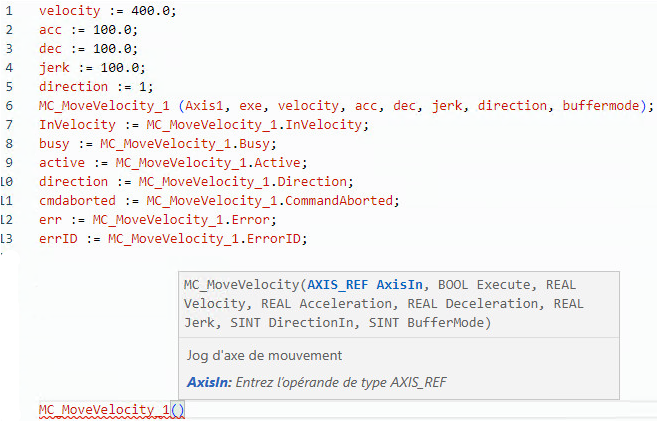Click 'MC_MoveVelocity_1.InVelocity' on line 7
The image size is (657, 421).
click(x=254, y=125)
